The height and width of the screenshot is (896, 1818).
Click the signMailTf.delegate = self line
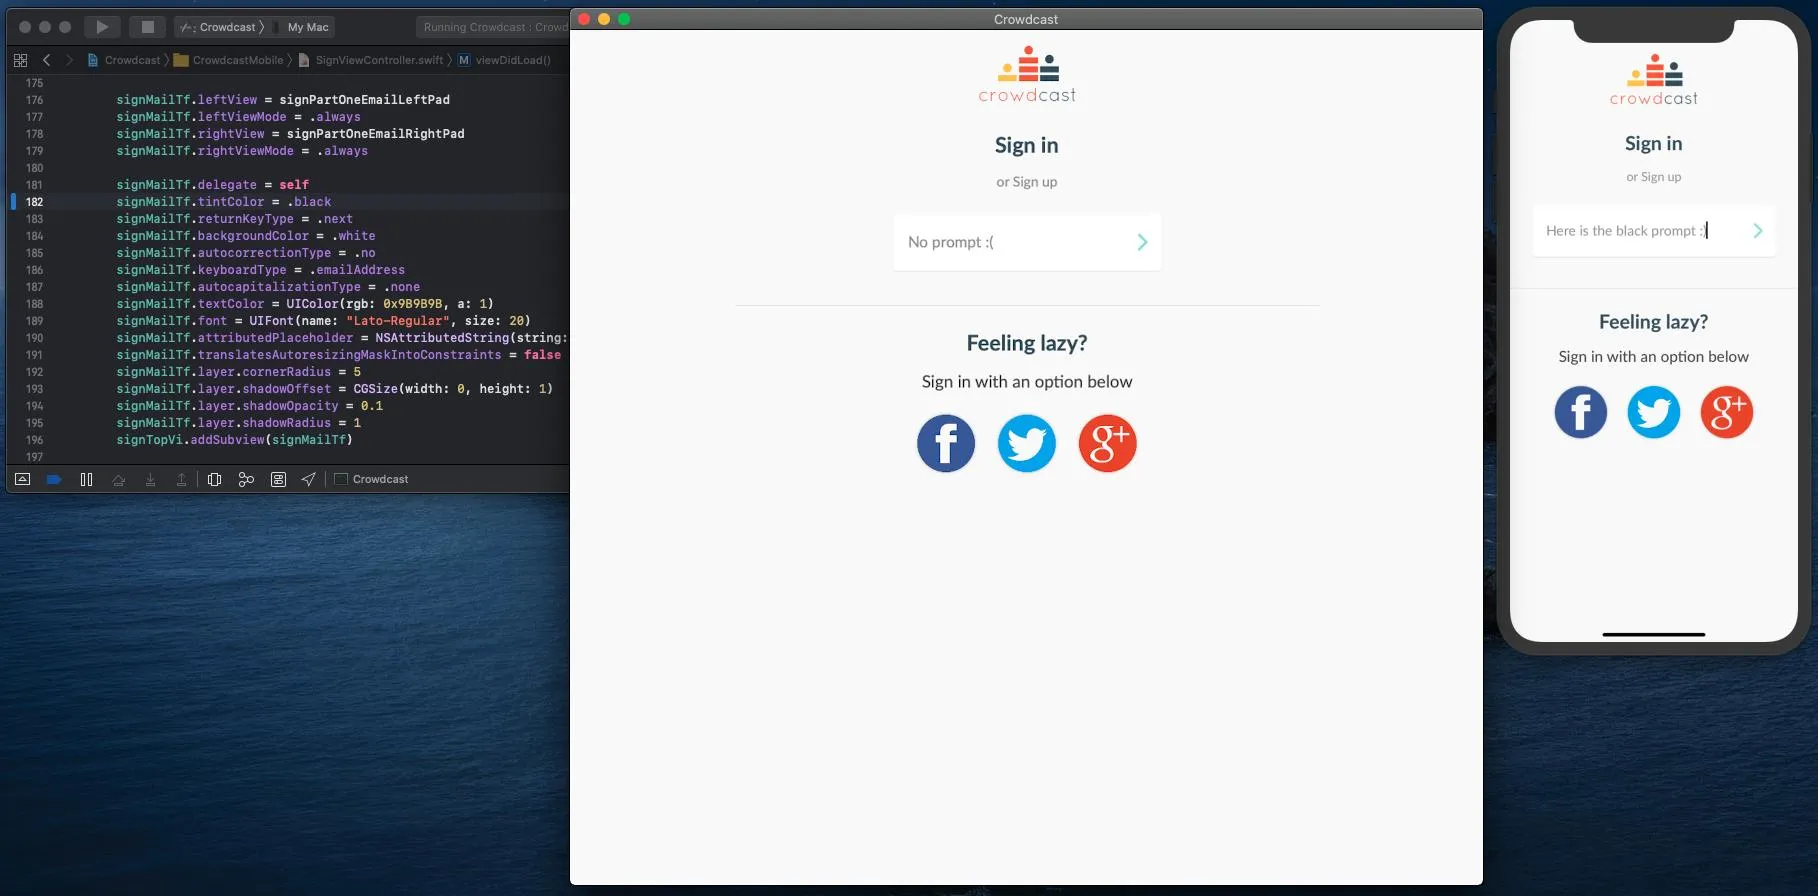click(213, 185)
